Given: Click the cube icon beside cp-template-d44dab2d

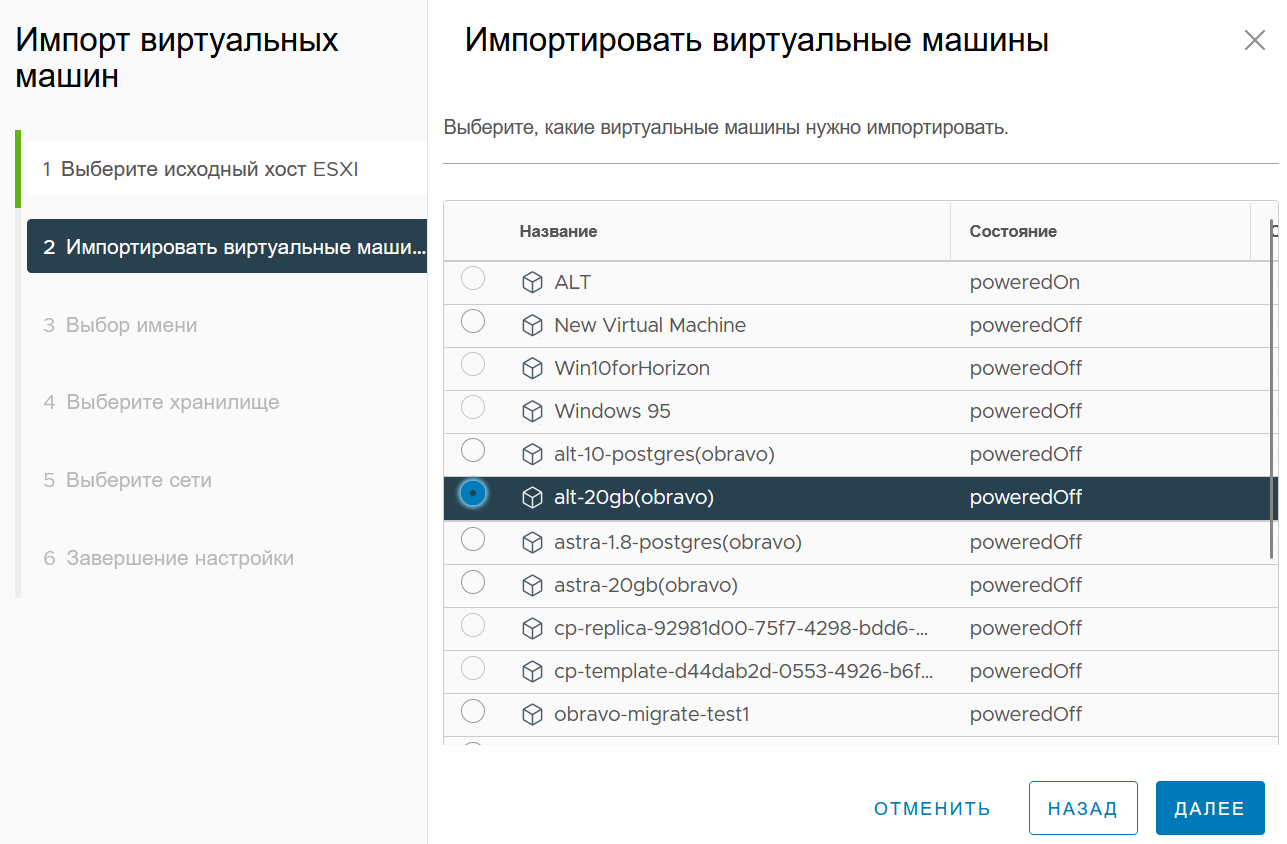Looking at the screenshot, I should click(x=532, y=672).
